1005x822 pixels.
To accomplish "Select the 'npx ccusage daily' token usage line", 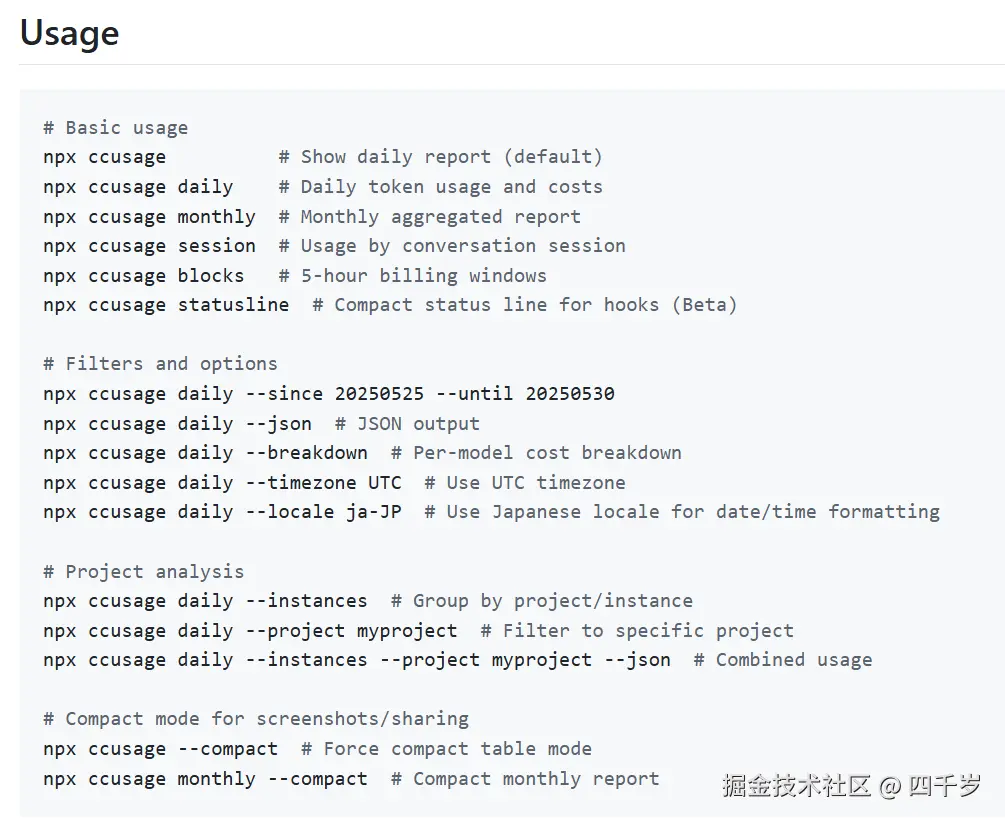I will [138, 187].
